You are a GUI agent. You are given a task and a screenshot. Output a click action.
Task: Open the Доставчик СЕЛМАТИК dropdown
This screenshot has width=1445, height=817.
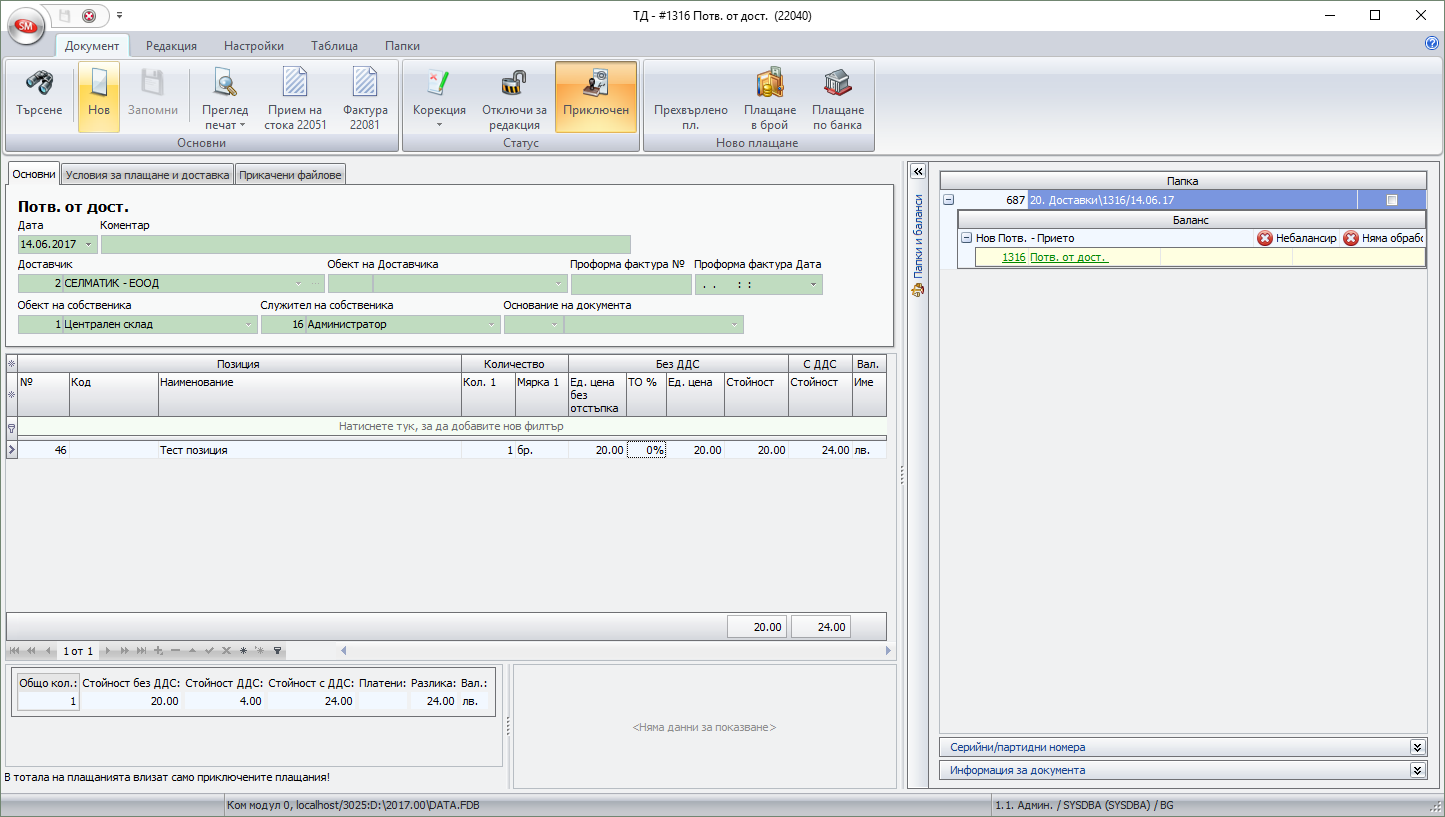pos(299,283)
